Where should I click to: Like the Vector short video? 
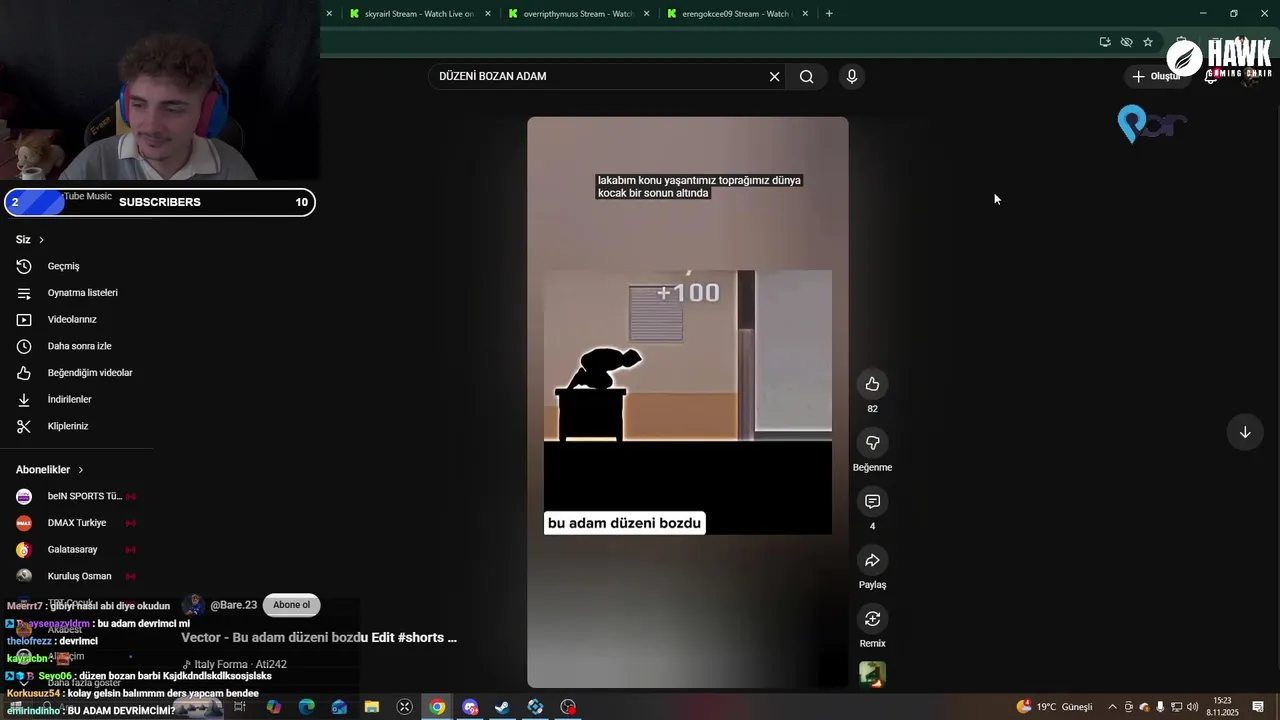[872, 384]
